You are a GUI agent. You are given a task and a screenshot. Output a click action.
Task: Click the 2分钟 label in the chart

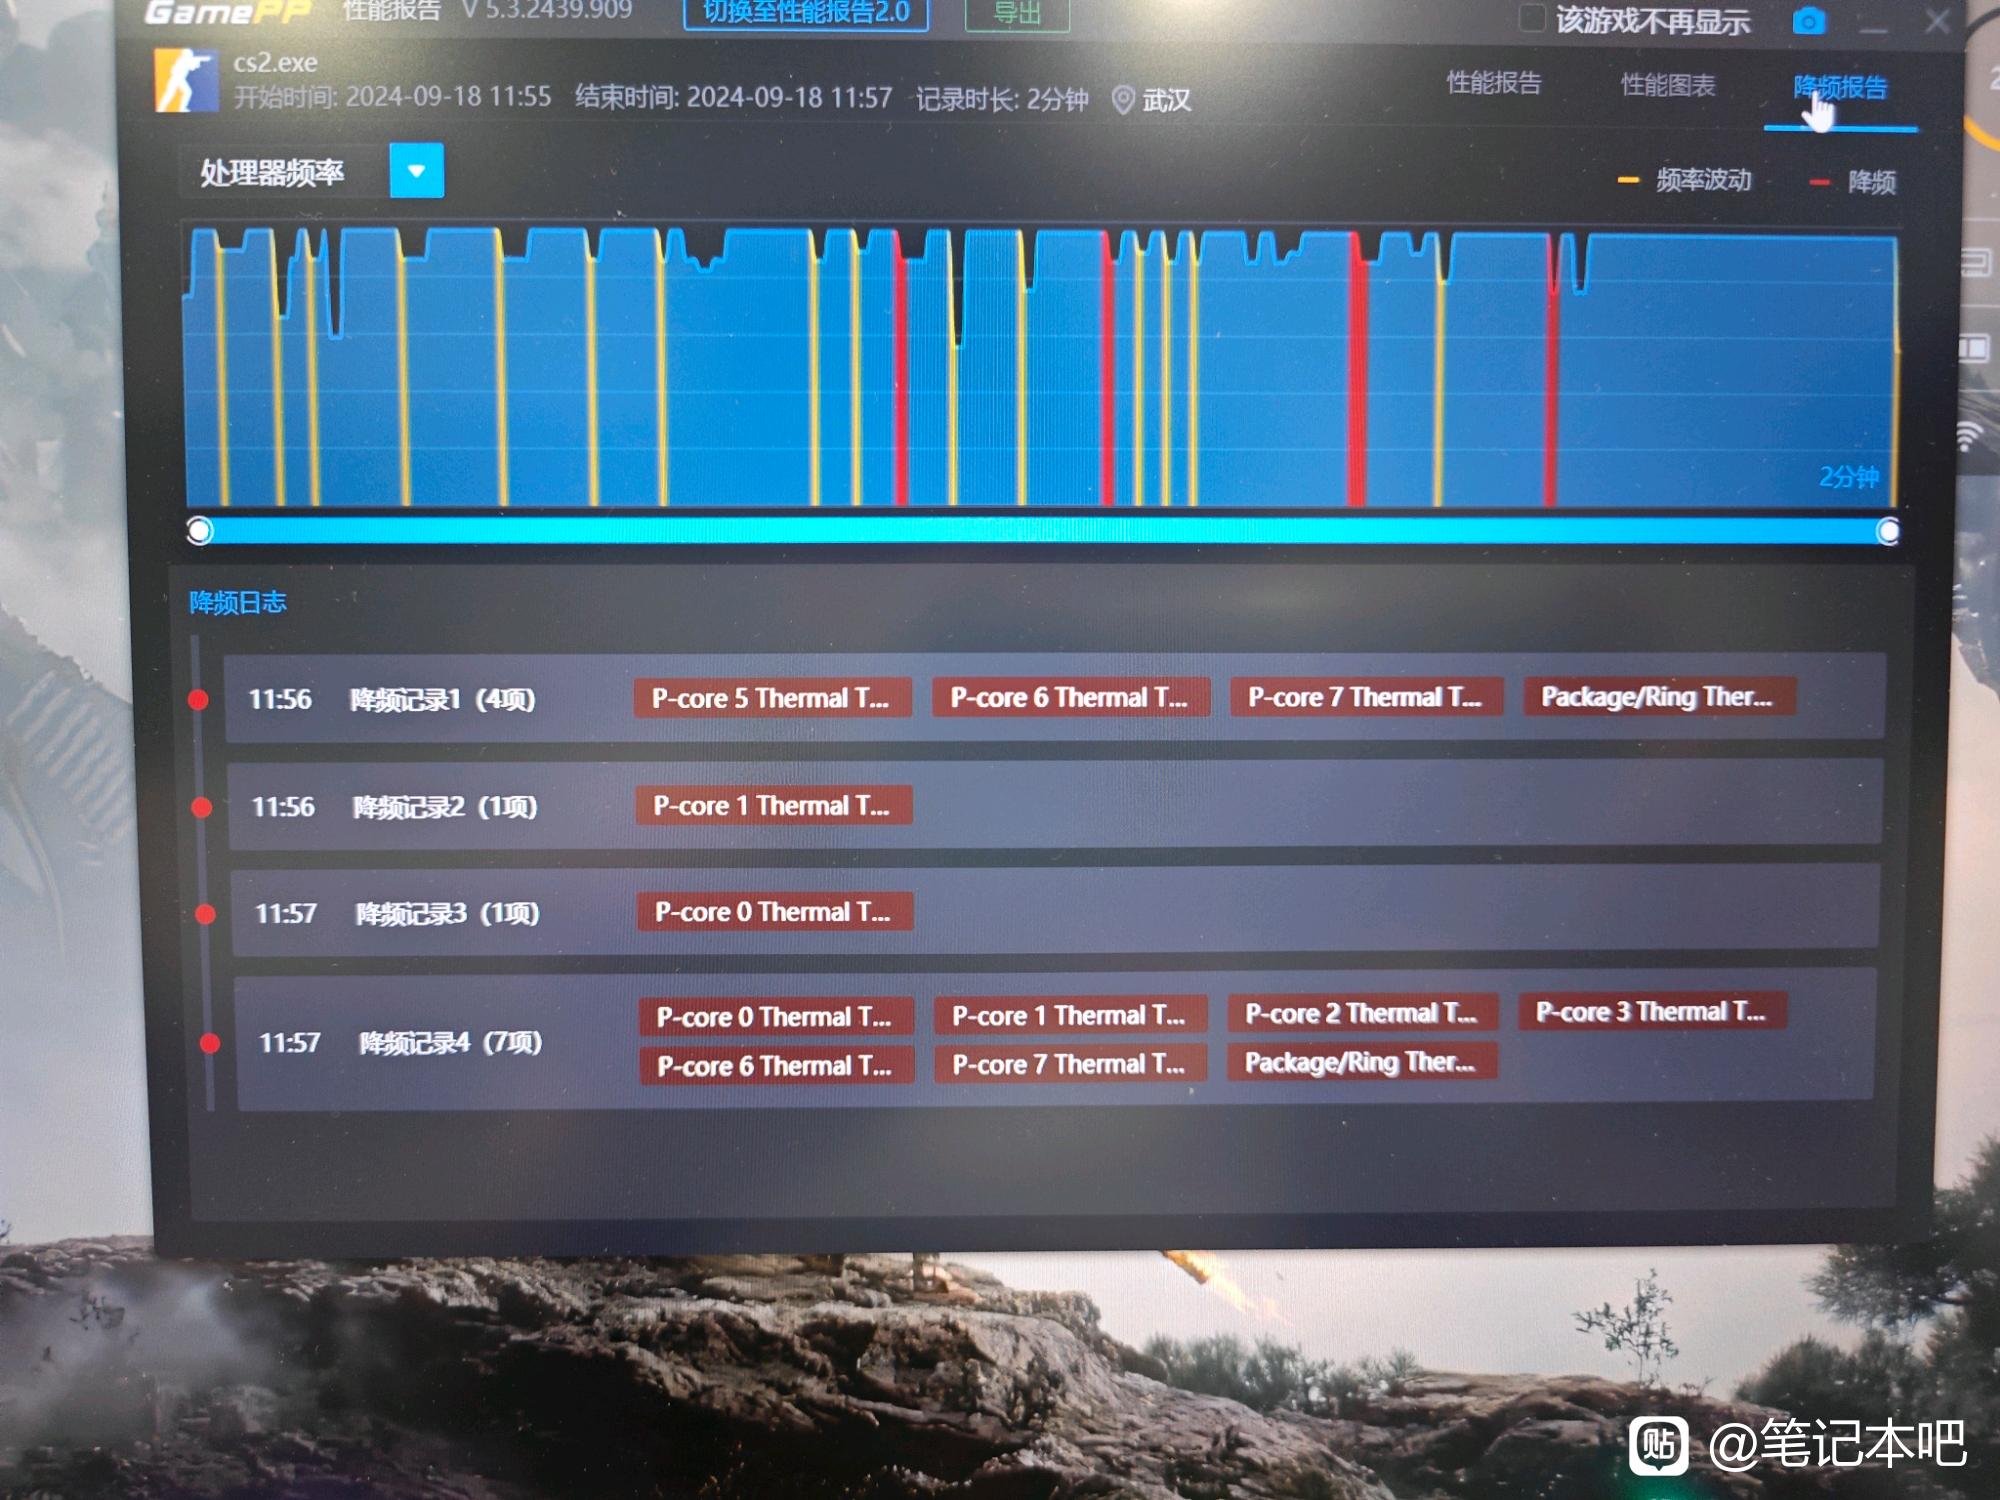click(1848, 476)
